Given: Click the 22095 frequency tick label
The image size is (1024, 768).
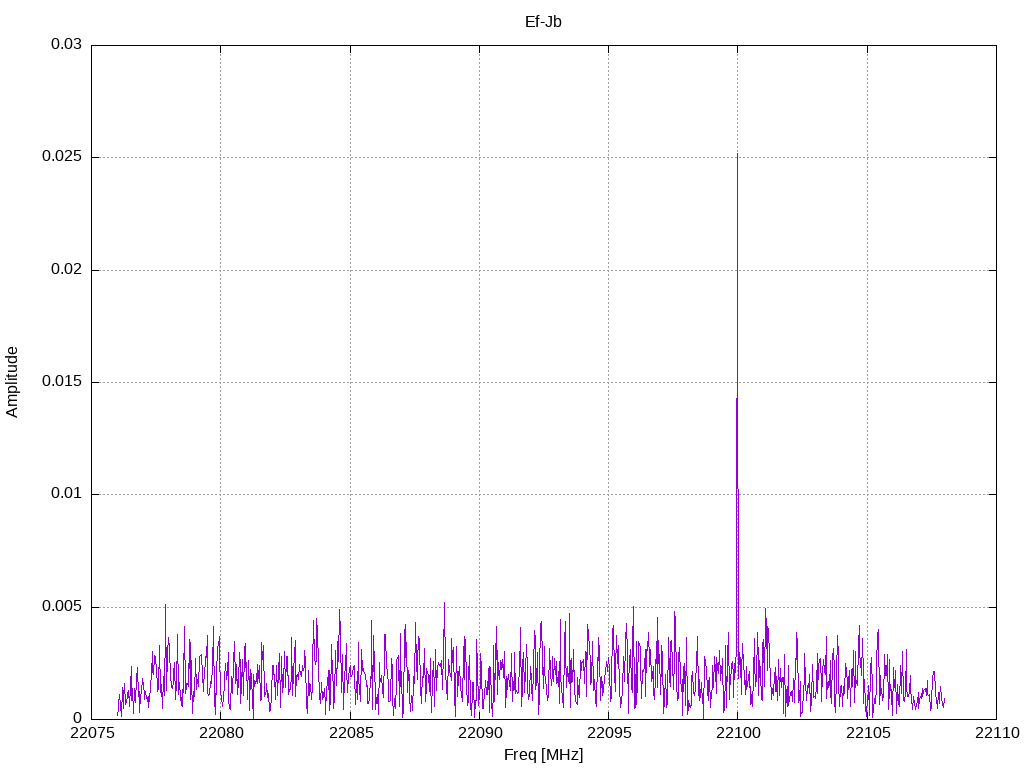Looking at the screenshot, I should (608, 734).
